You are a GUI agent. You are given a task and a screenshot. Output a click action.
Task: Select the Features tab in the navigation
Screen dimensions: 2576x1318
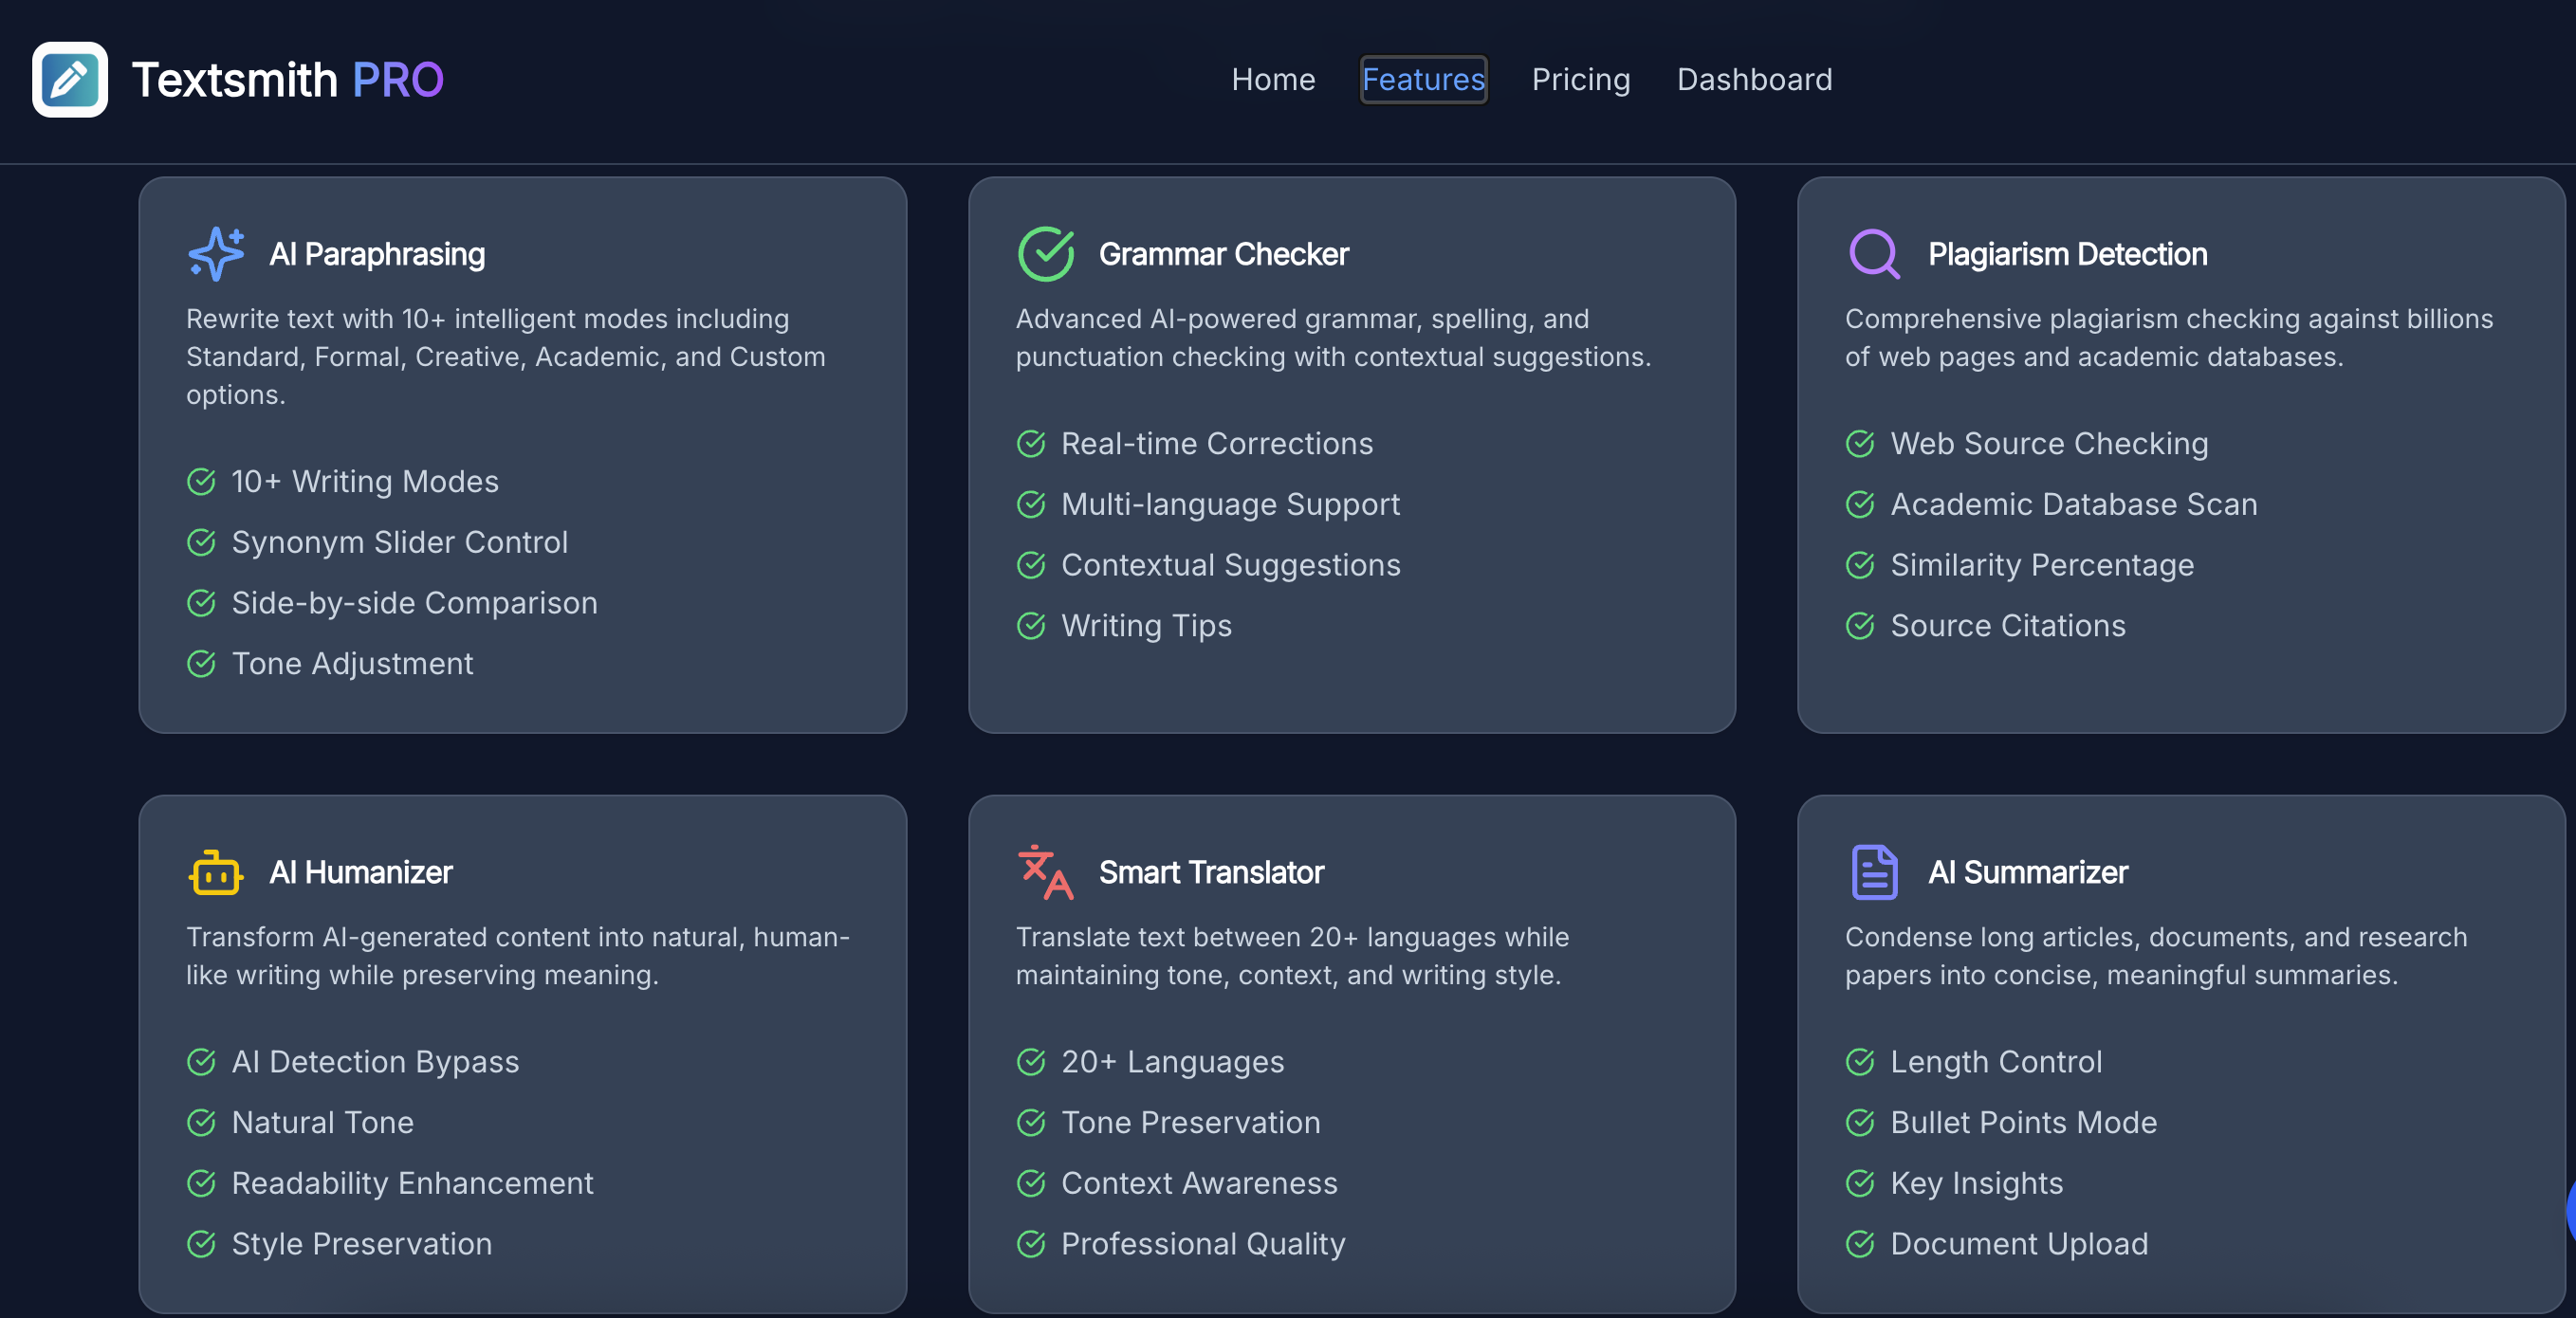1423,79
